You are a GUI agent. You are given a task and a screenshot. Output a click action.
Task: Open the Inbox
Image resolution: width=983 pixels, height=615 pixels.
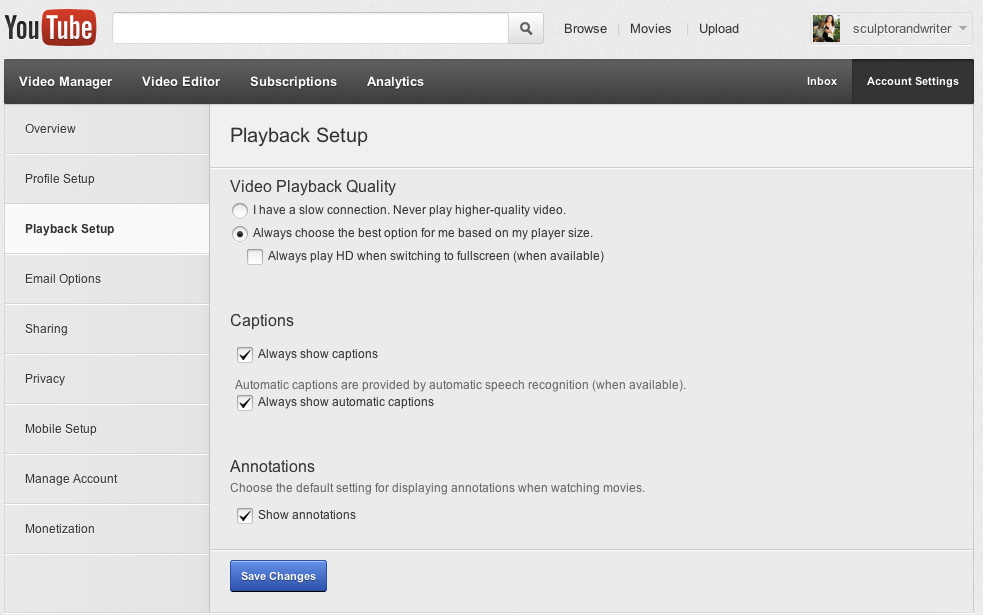(821, 81)
